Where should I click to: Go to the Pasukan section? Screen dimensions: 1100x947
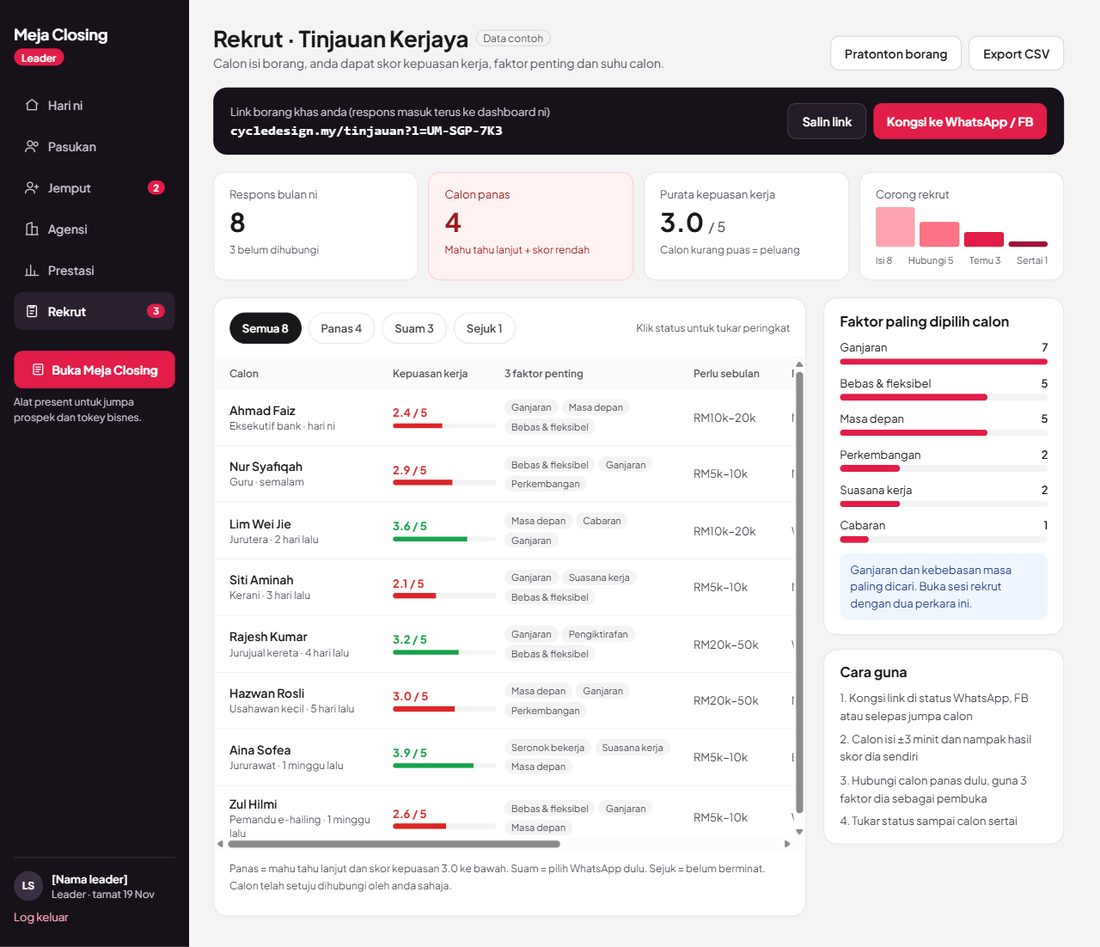[94, 147]
